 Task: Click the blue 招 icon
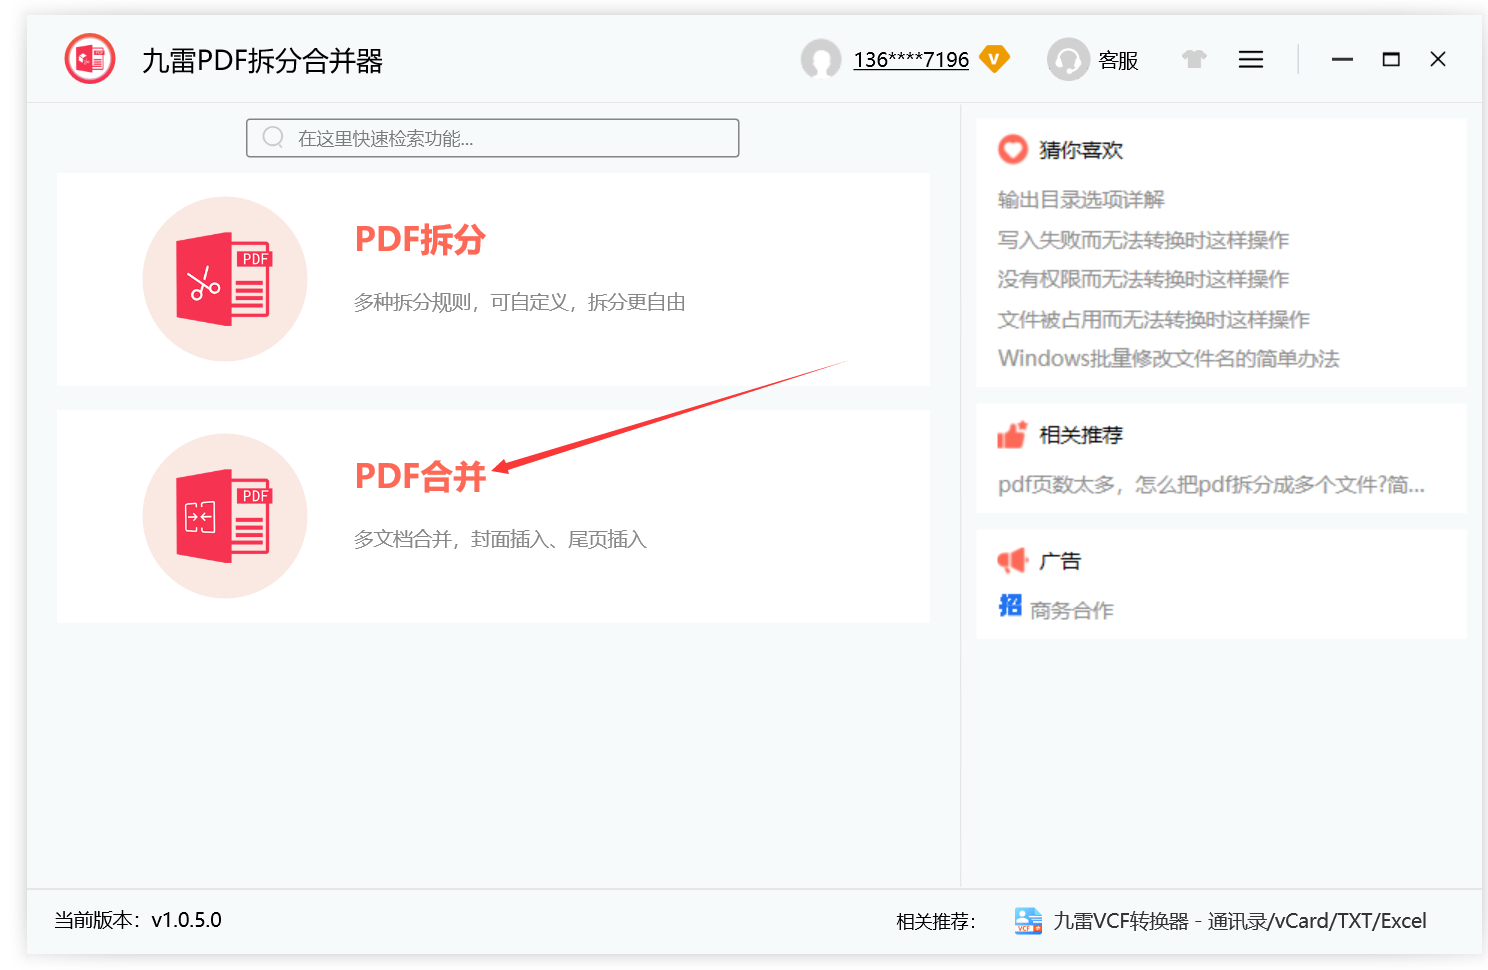(1010, 605)
